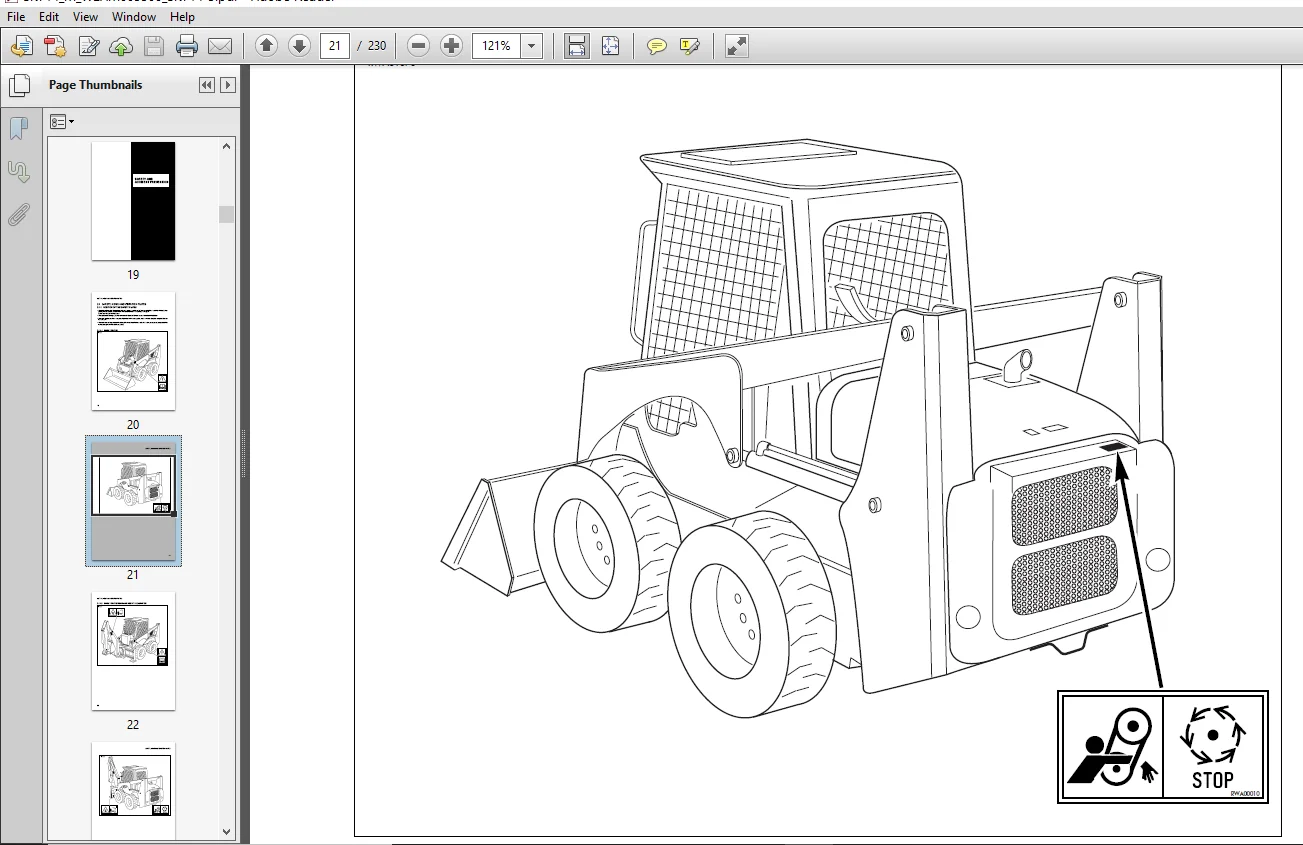Viewport: 1303px width, 845px height.
Task: Click the thumbnail panel scrollbar thumb
Action: (227, 214)
